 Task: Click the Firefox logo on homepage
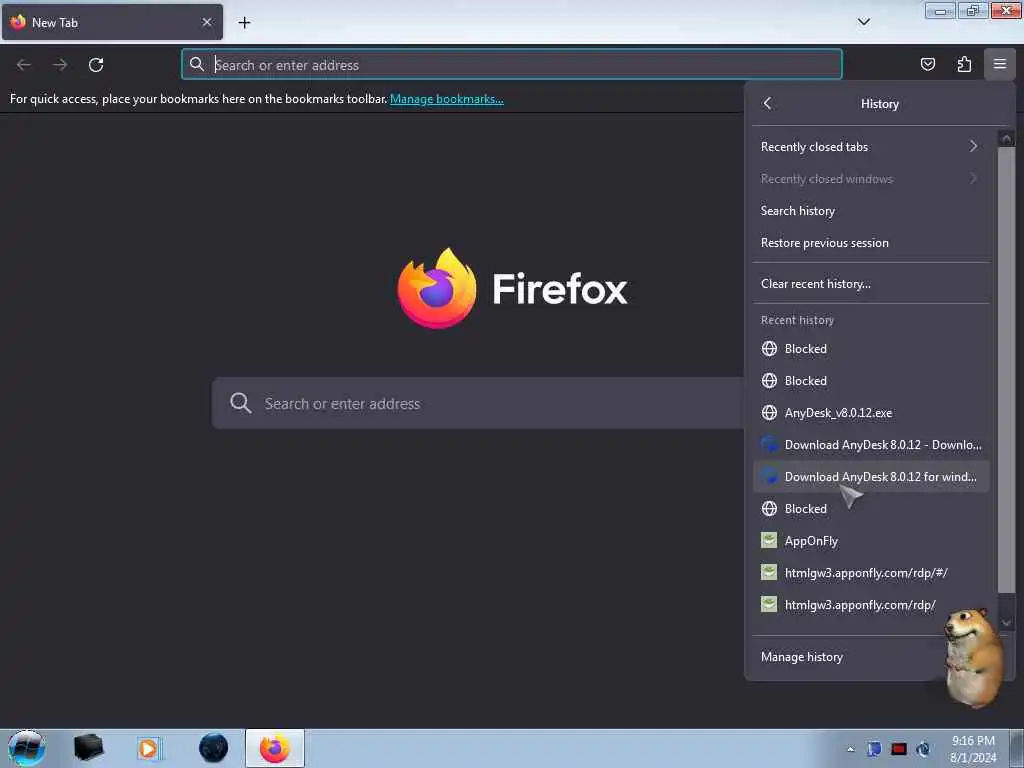(436, 288)
